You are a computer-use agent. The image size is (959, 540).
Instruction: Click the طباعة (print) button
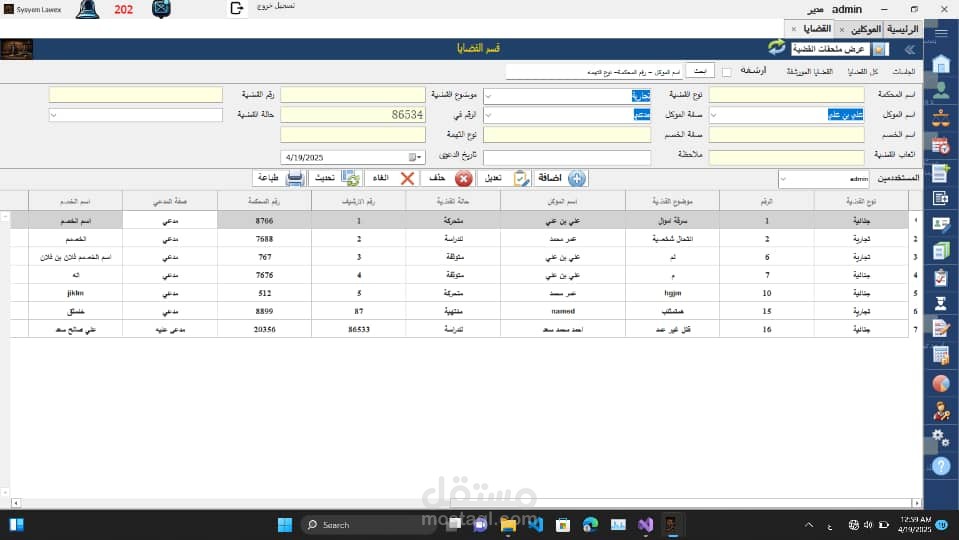(x=279, y=178)
